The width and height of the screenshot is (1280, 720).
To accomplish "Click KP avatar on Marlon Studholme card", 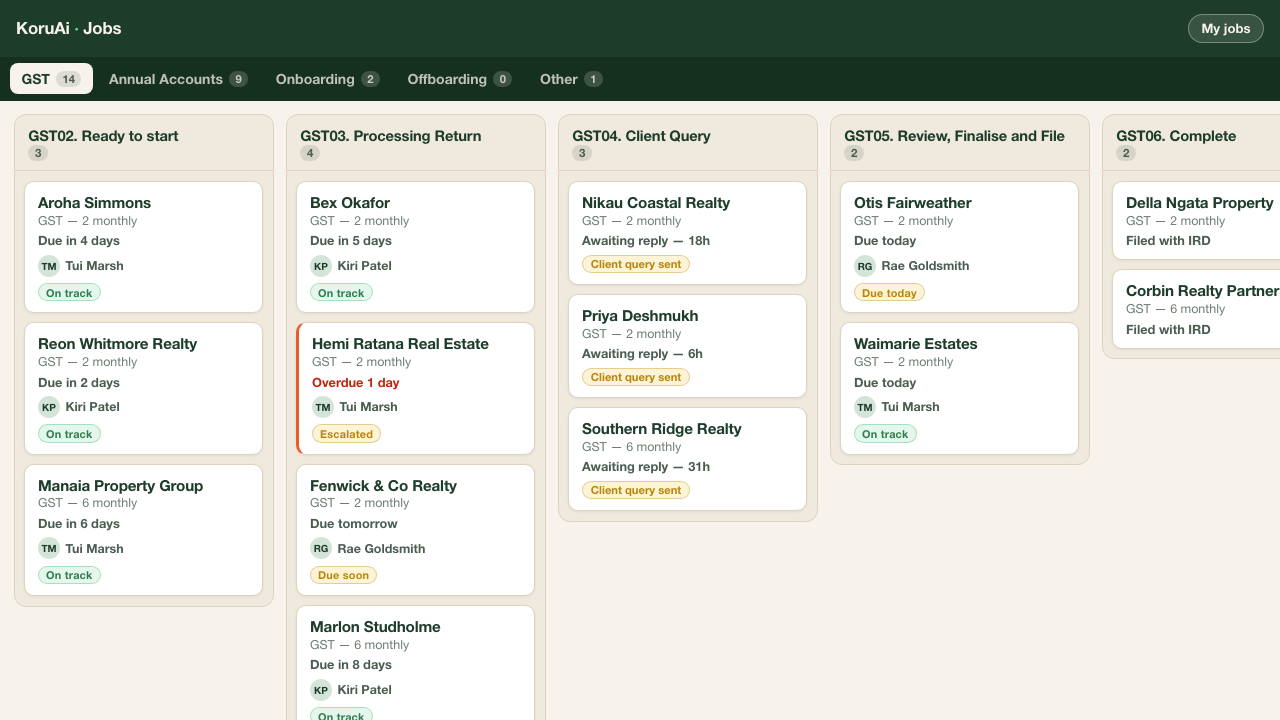I will 321,690.
